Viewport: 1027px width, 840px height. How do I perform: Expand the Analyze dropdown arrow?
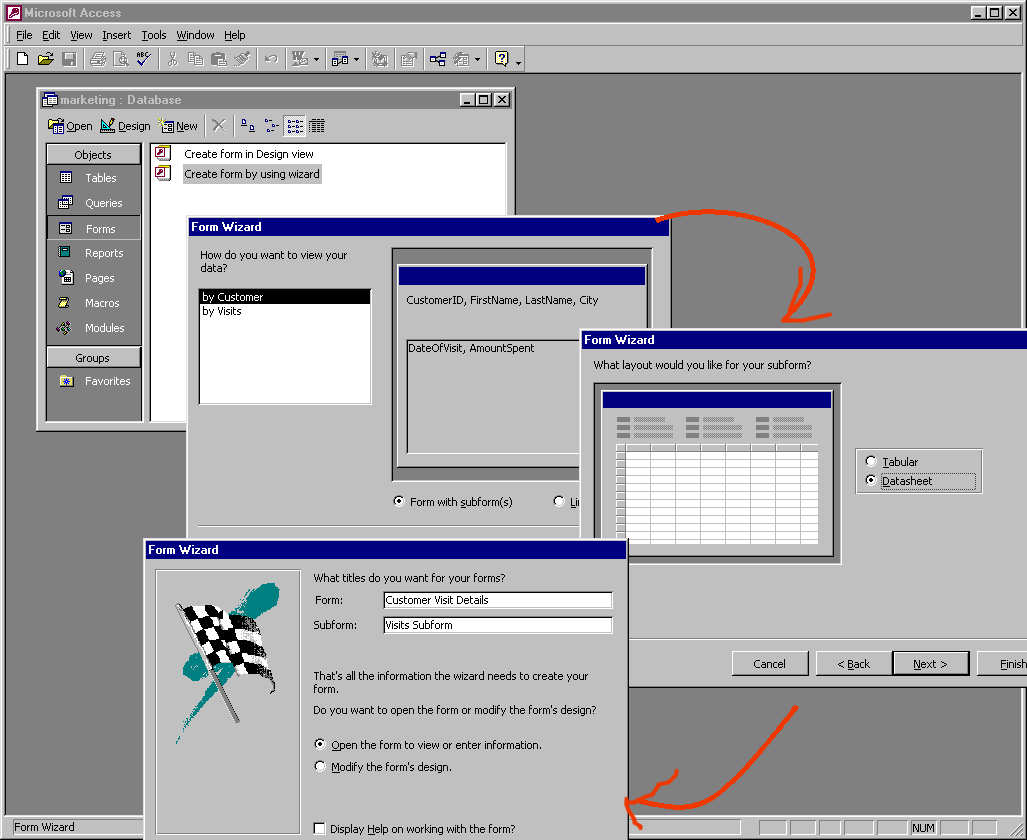(x=356, y=59)
